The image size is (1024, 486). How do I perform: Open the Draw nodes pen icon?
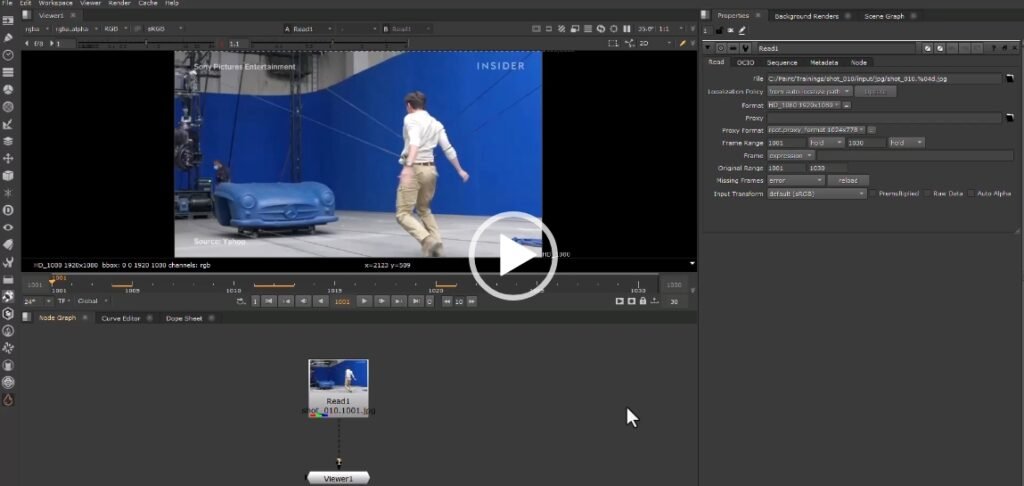coord(8,38)
